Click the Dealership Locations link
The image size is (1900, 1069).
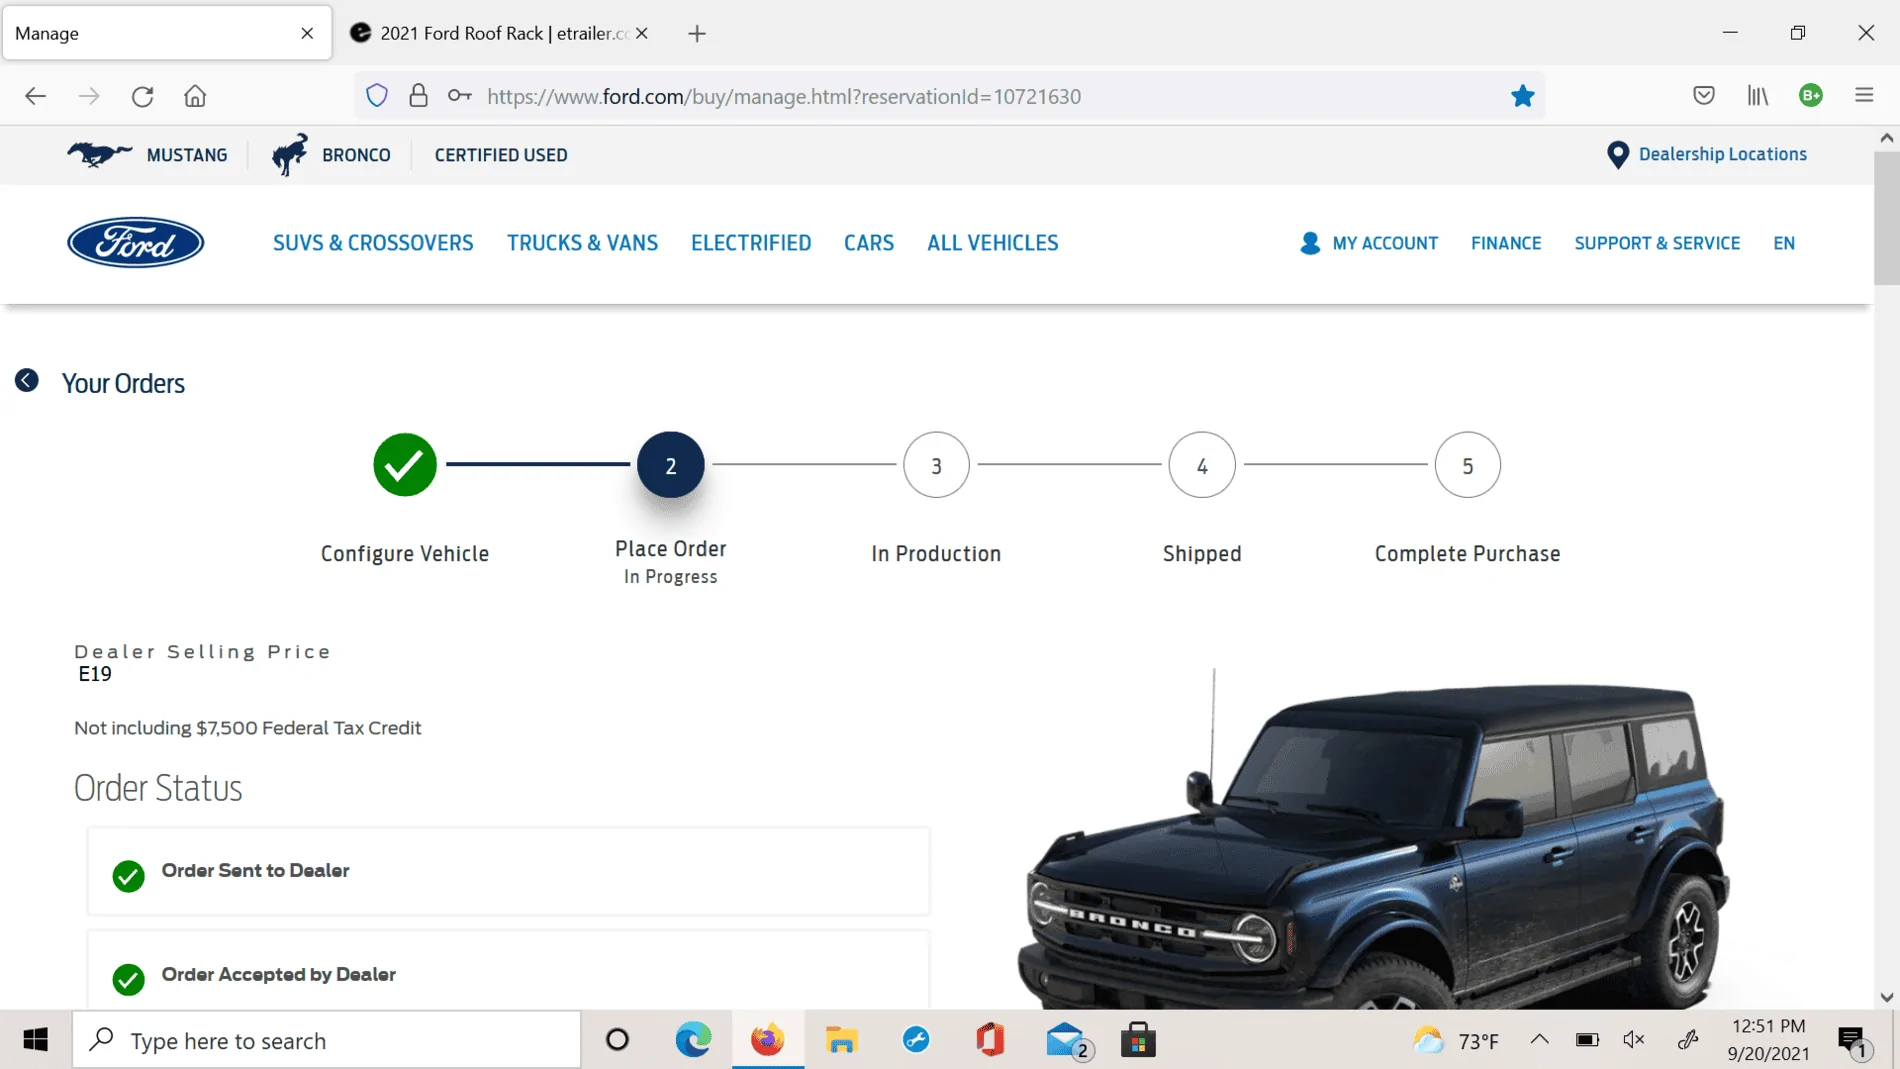[1722, 154]
